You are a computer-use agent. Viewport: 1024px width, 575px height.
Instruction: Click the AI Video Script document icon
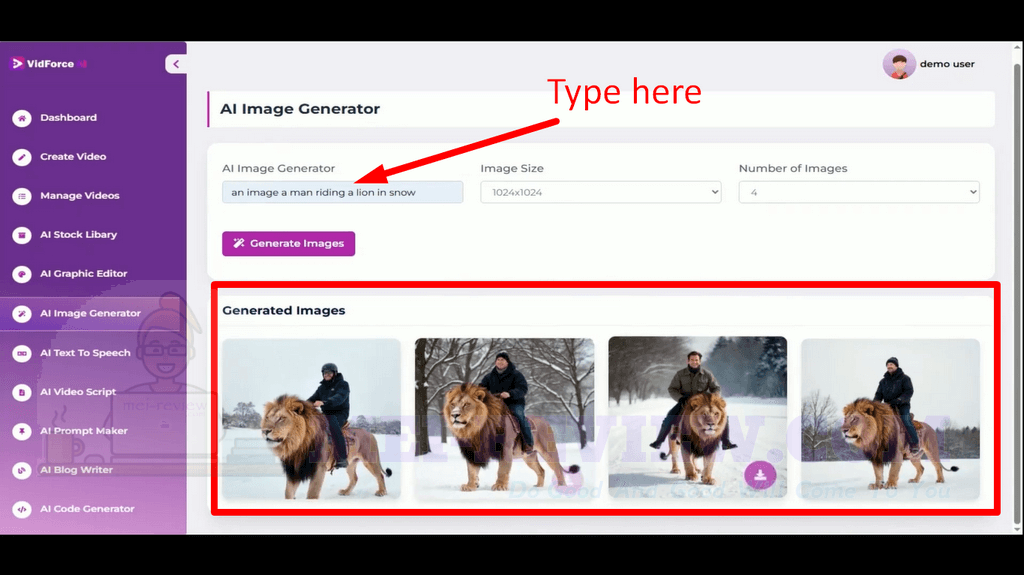pyautogui.click(x=22, y=392)
